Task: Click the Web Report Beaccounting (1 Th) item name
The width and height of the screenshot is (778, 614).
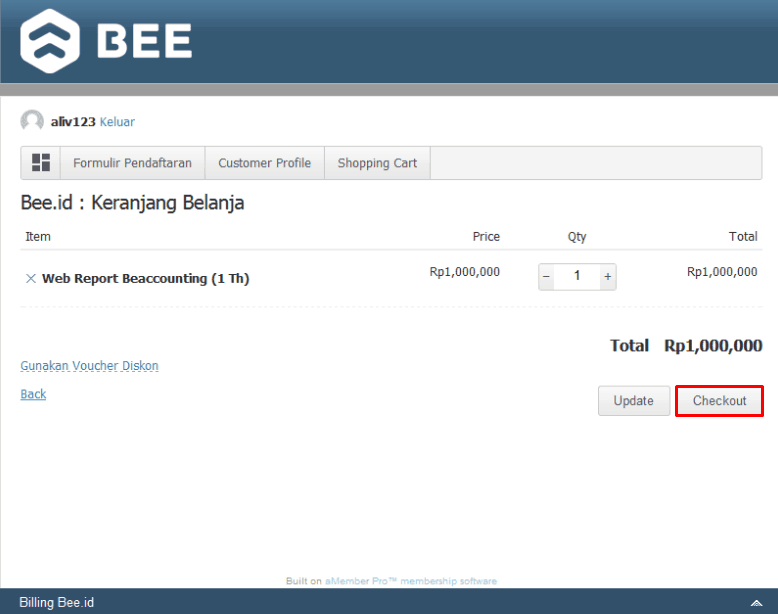Action: click(145, 278)
